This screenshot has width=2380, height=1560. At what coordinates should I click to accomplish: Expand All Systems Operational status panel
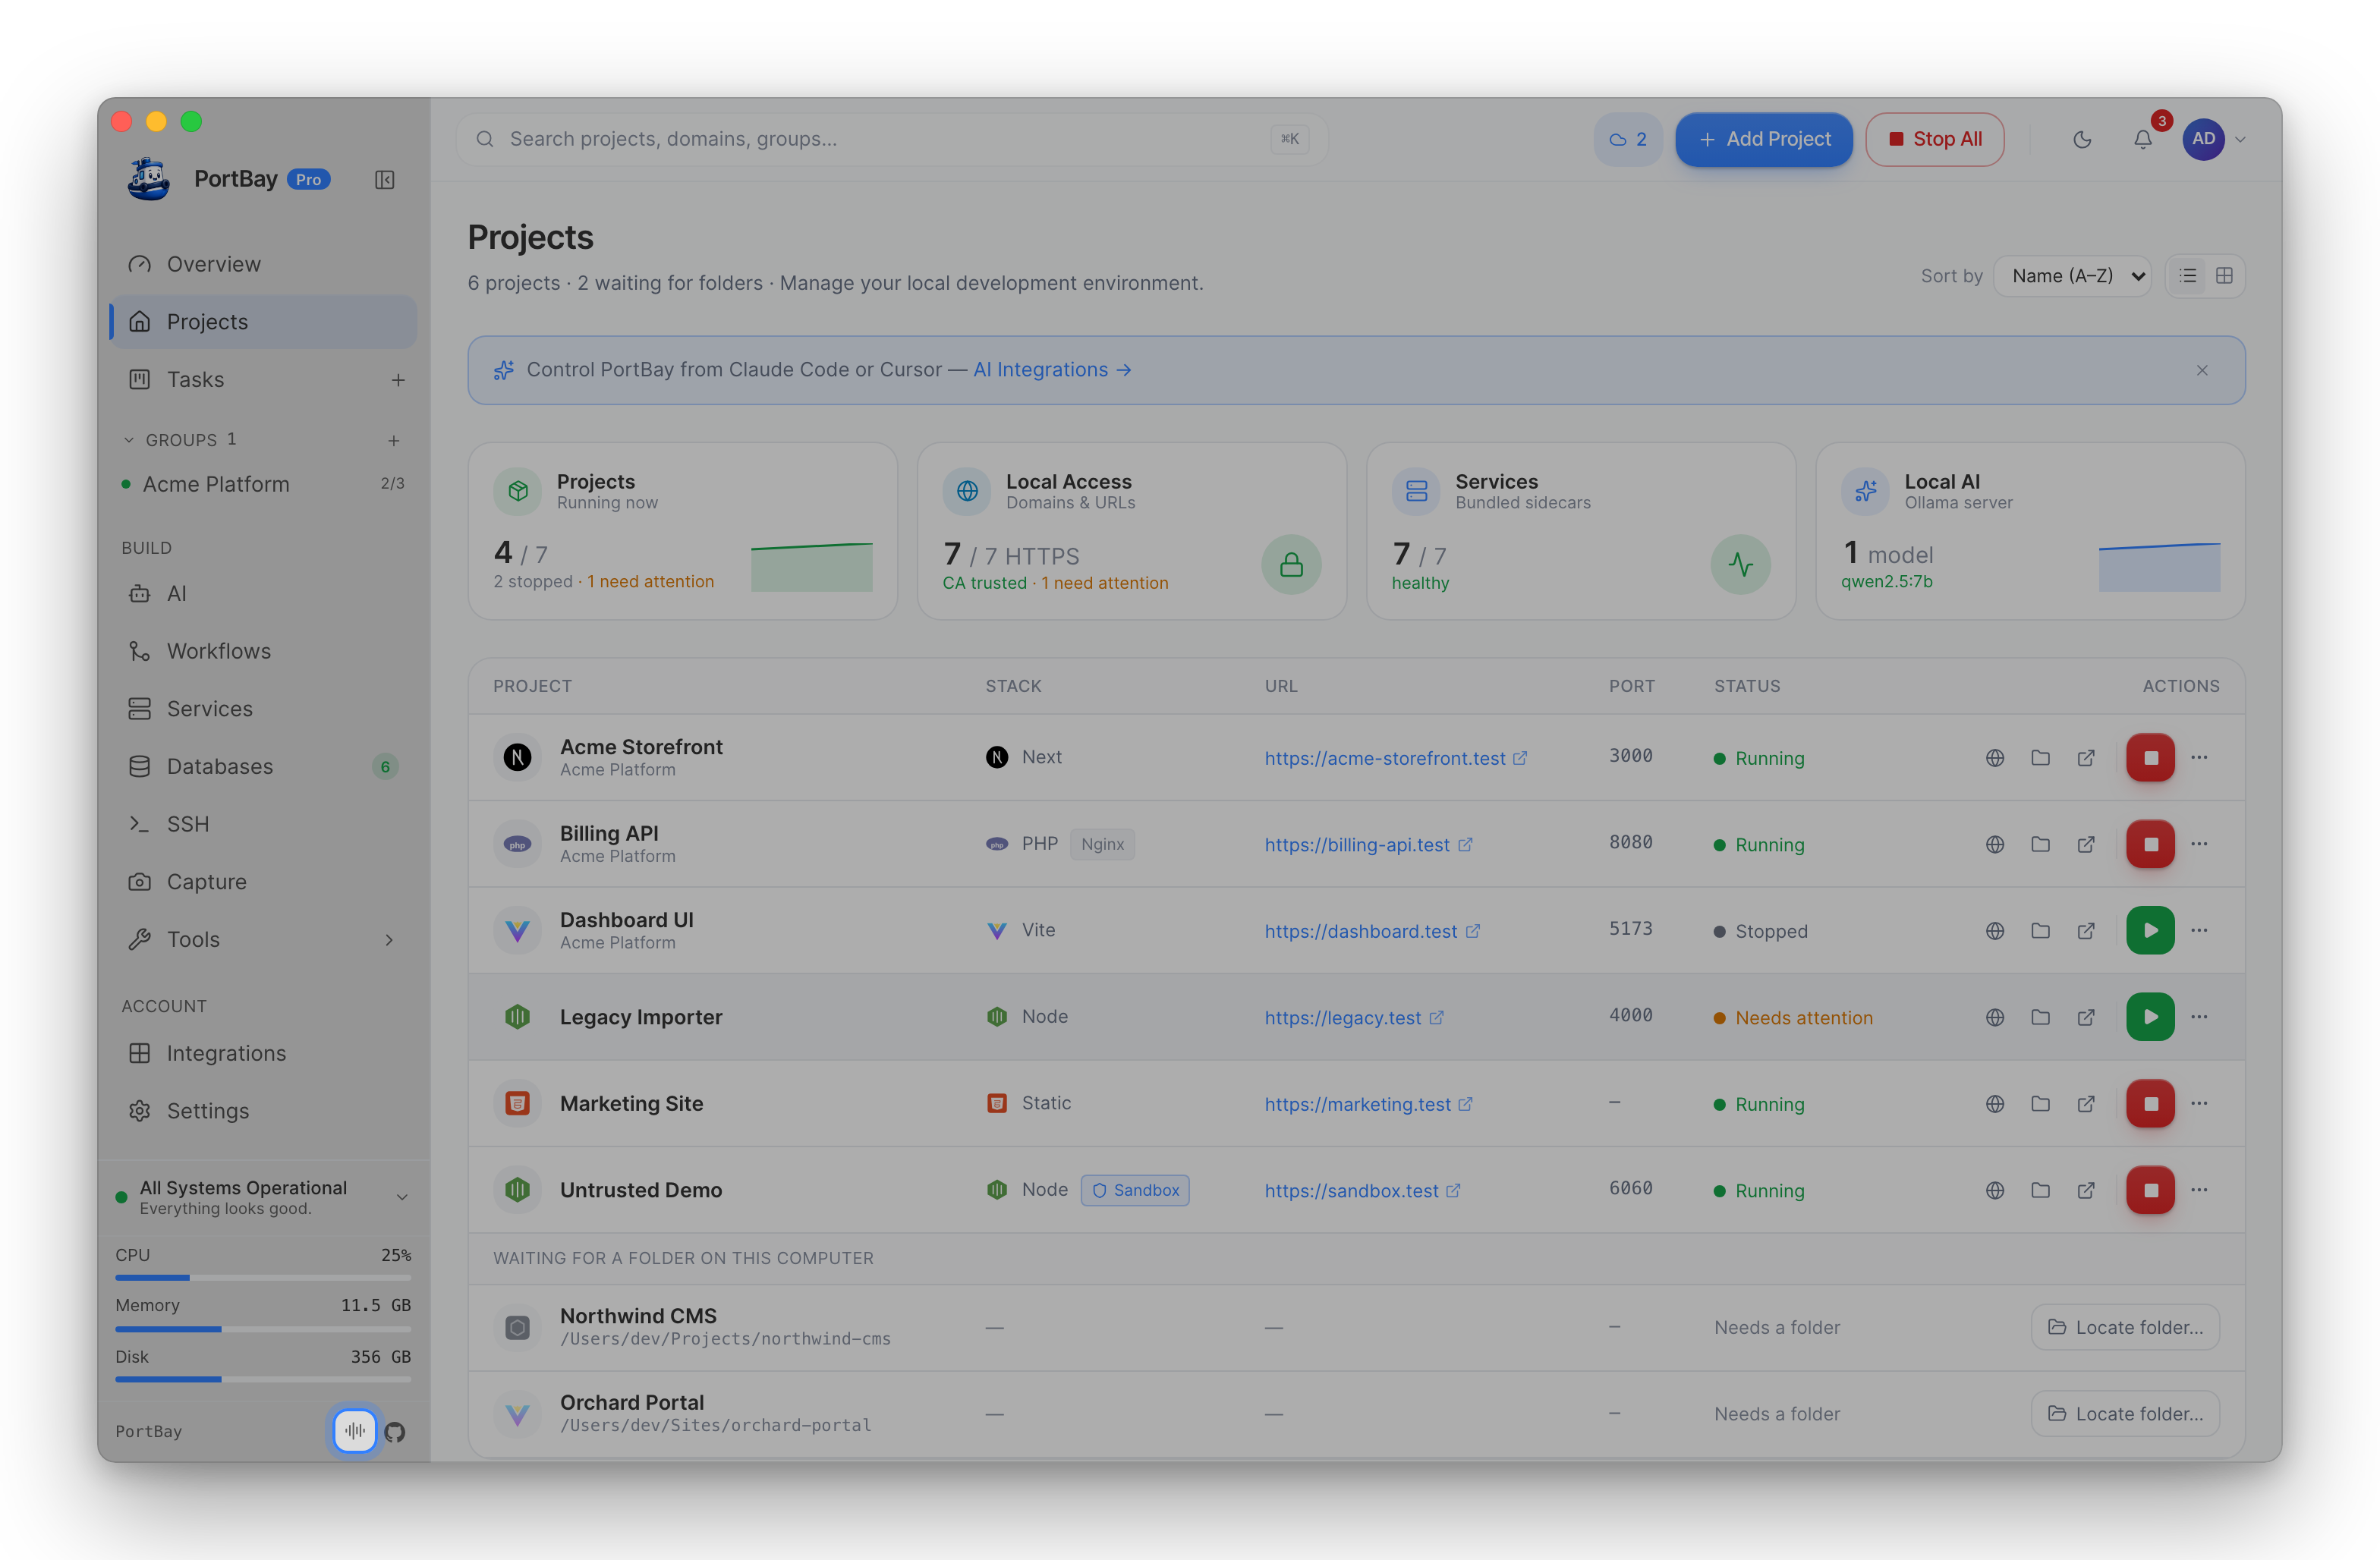(401, 1197)
